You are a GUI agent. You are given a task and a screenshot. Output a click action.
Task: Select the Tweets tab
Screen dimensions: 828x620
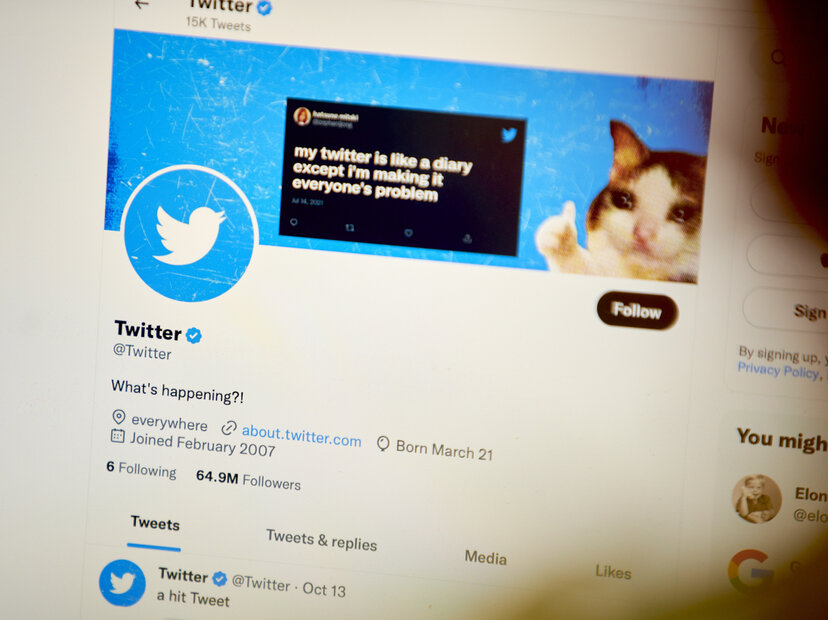155,523
